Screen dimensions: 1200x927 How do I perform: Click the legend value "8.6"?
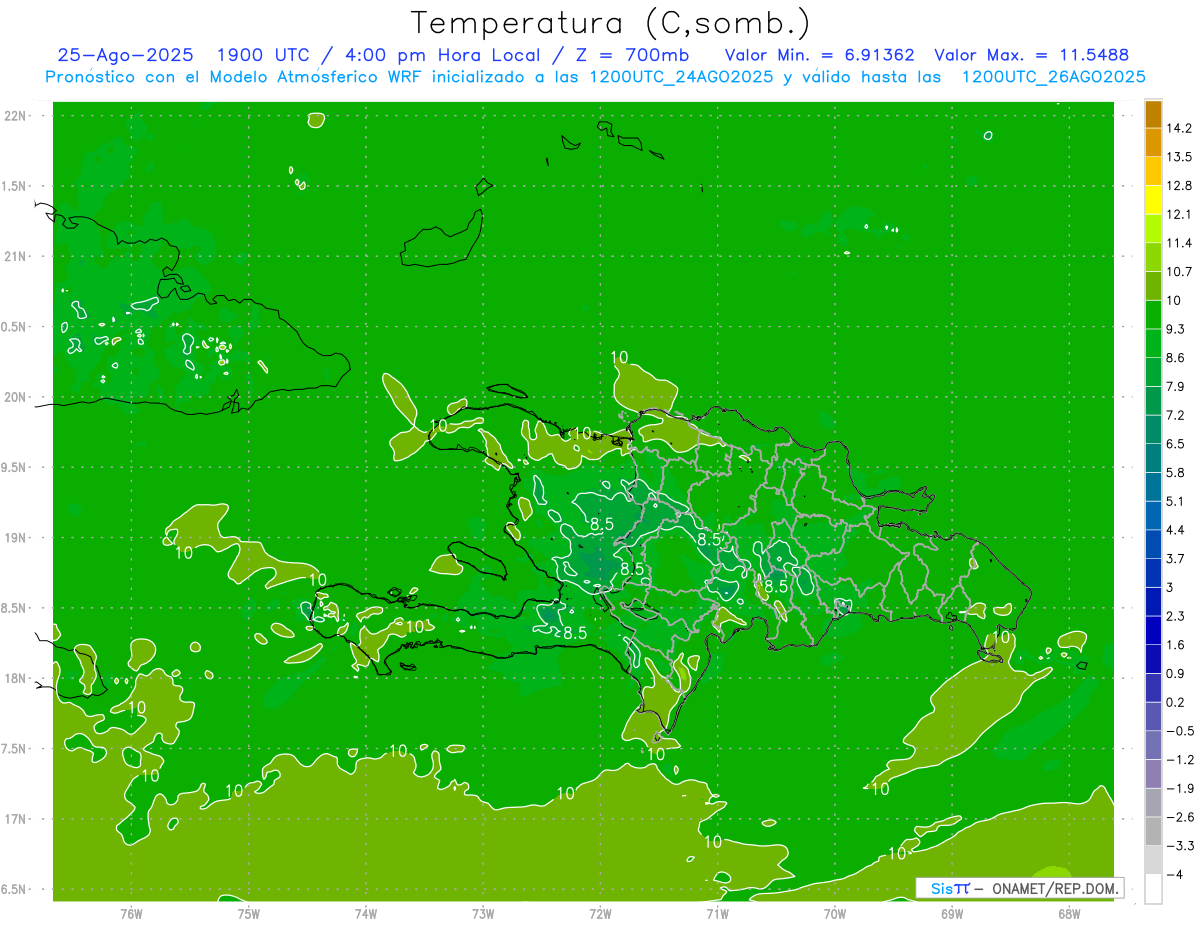pyautogui.click(x=1175, y=358)
